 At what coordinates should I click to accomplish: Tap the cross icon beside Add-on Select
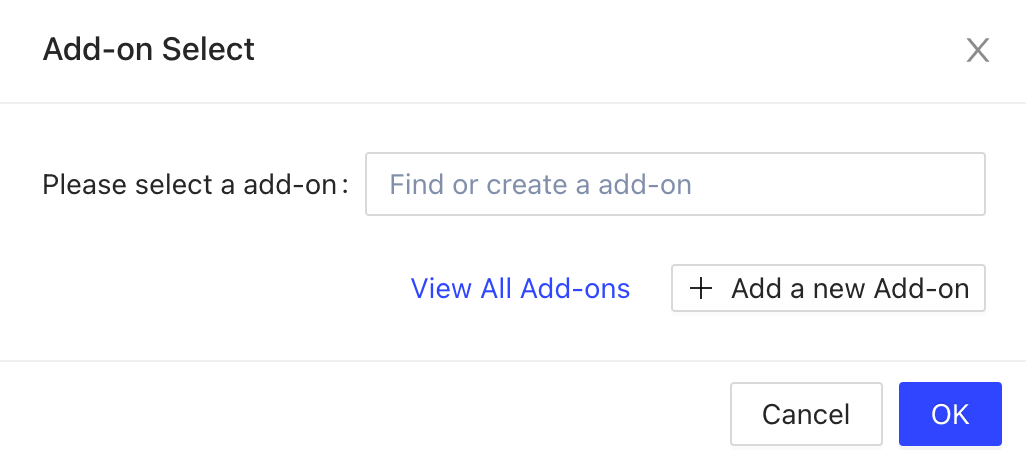pyautogui.click(x=977, y=50)
